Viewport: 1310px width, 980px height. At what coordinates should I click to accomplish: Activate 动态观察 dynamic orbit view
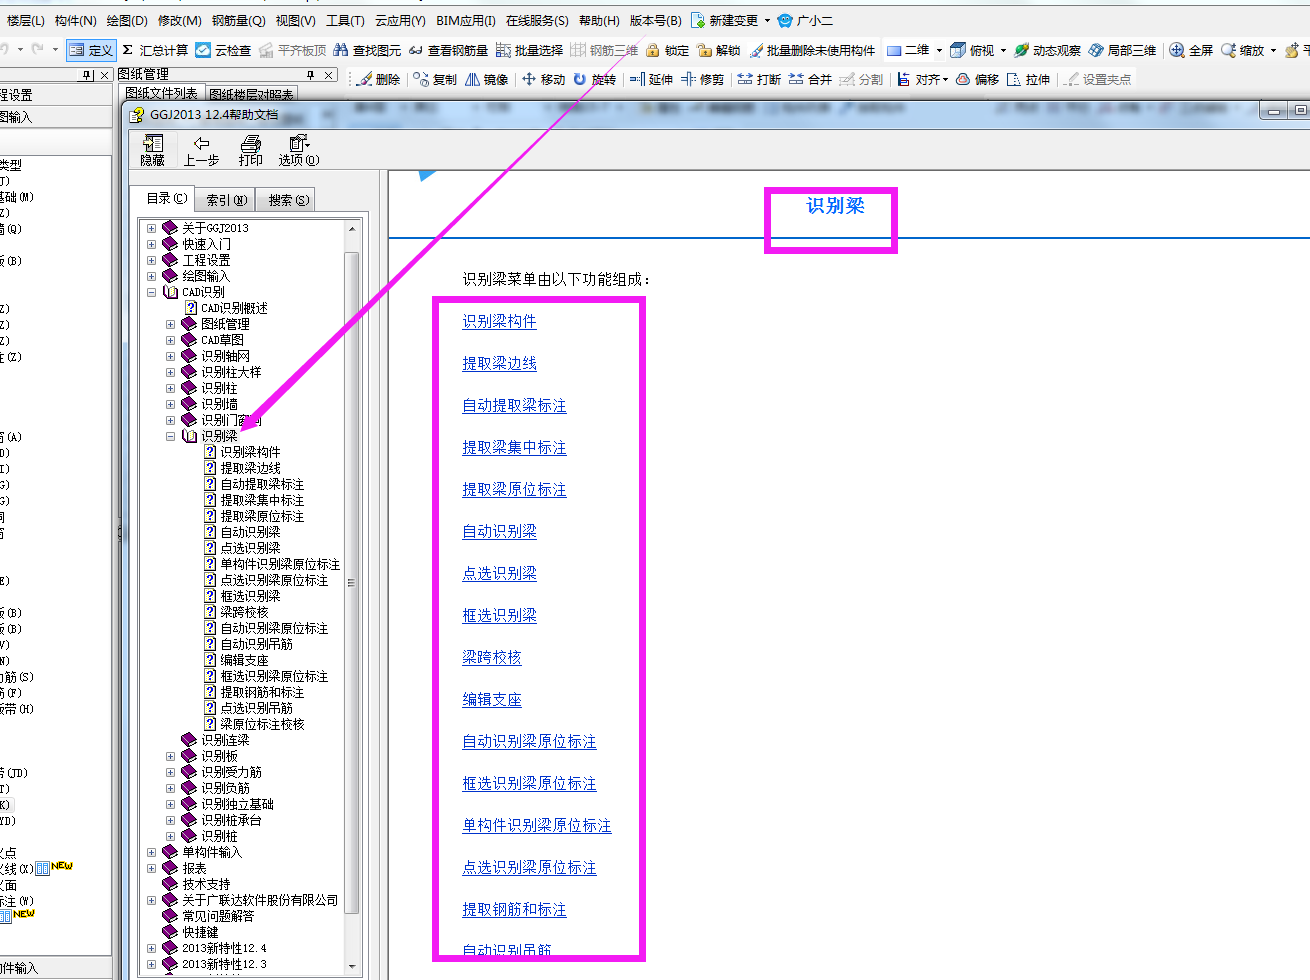pyautogui.click(x=1047, y=50)
